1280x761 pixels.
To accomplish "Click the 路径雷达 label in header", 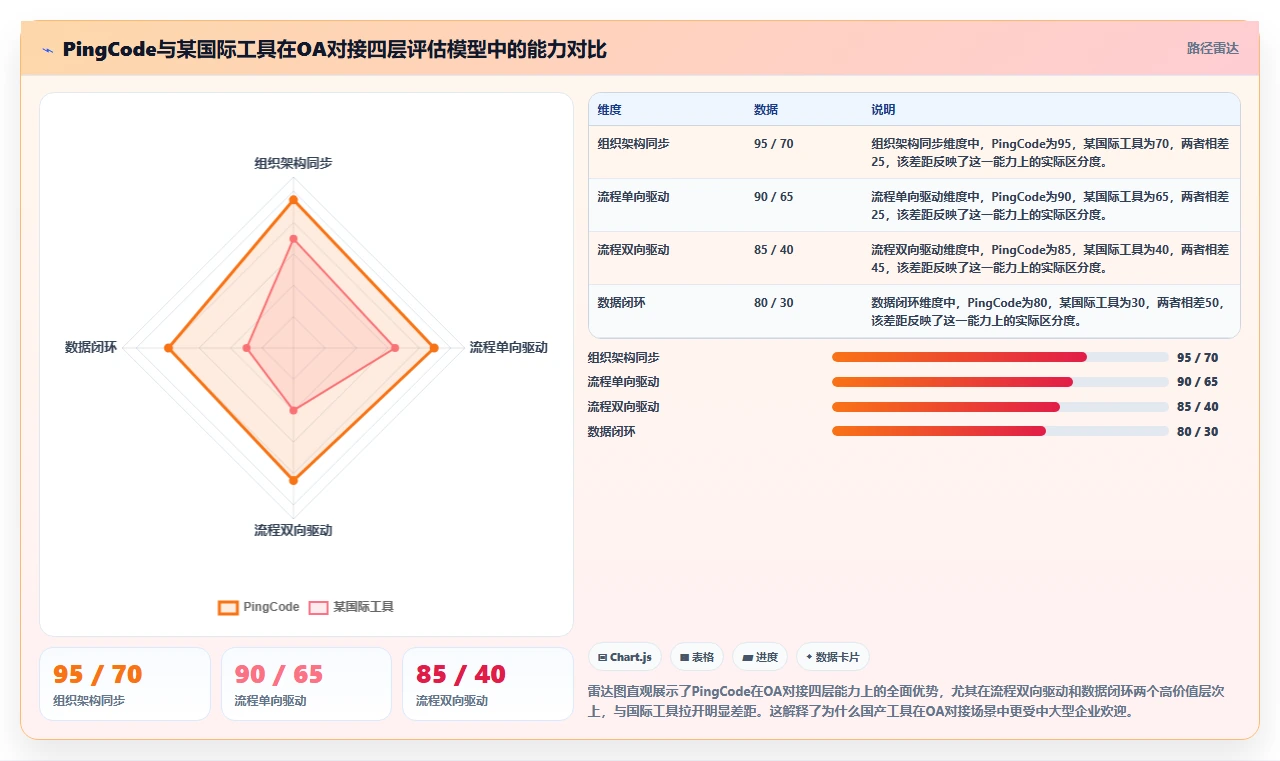I will [x=1213, y=48].
